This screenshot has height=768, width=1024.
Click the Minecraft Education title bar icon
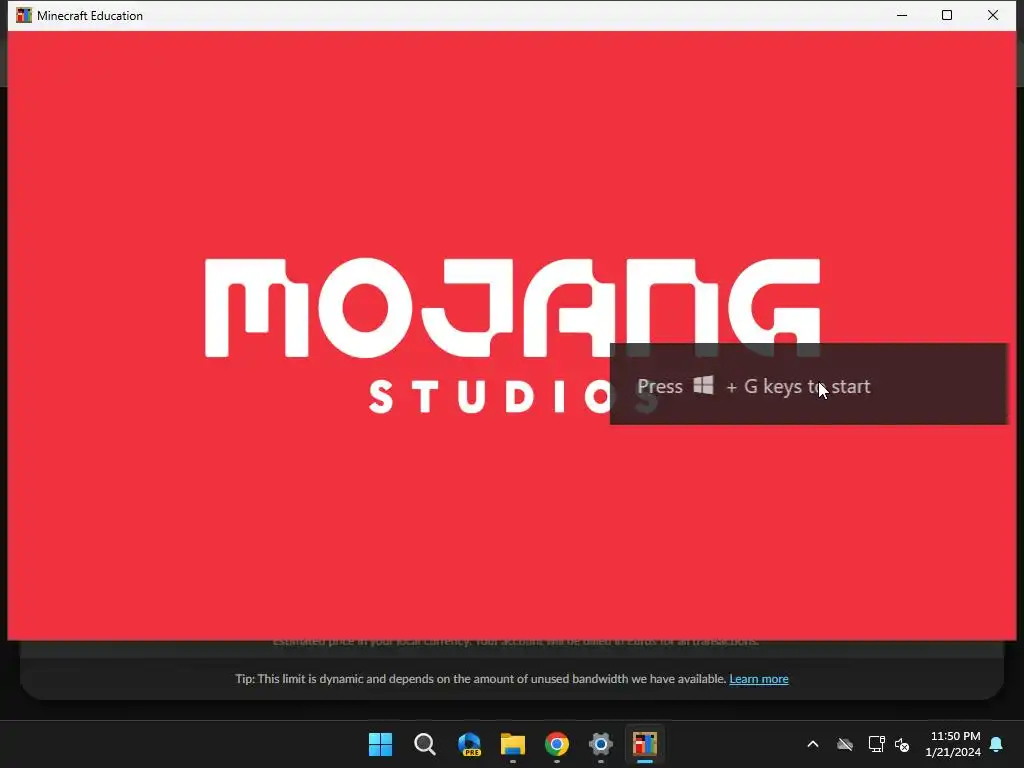pos(24,15)
